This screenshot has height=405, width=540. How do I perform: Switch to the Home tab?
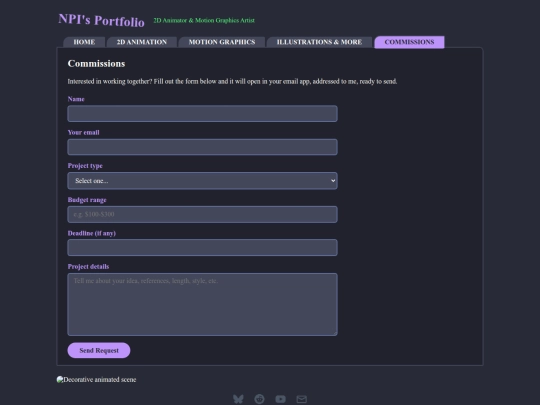(84, 42)
